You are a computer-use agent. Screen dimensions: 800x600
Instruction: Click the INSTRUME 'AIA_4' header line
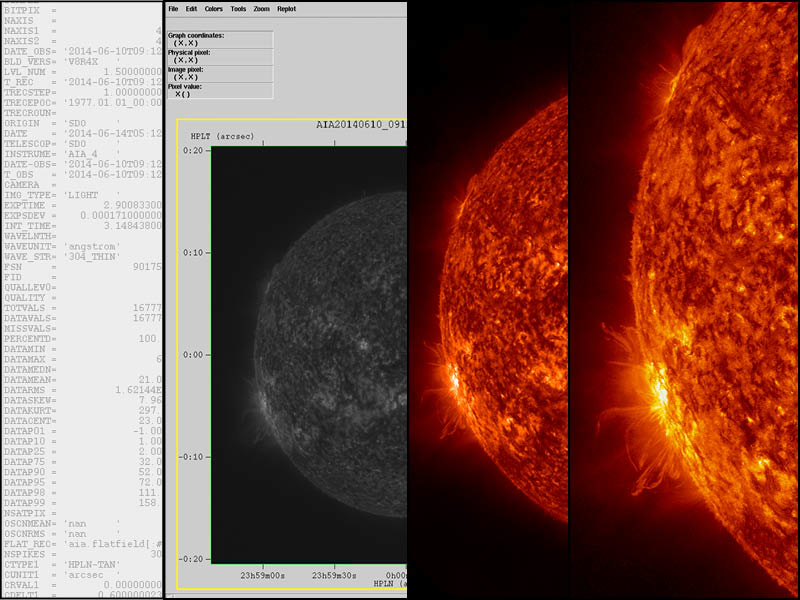click(80, 153)
